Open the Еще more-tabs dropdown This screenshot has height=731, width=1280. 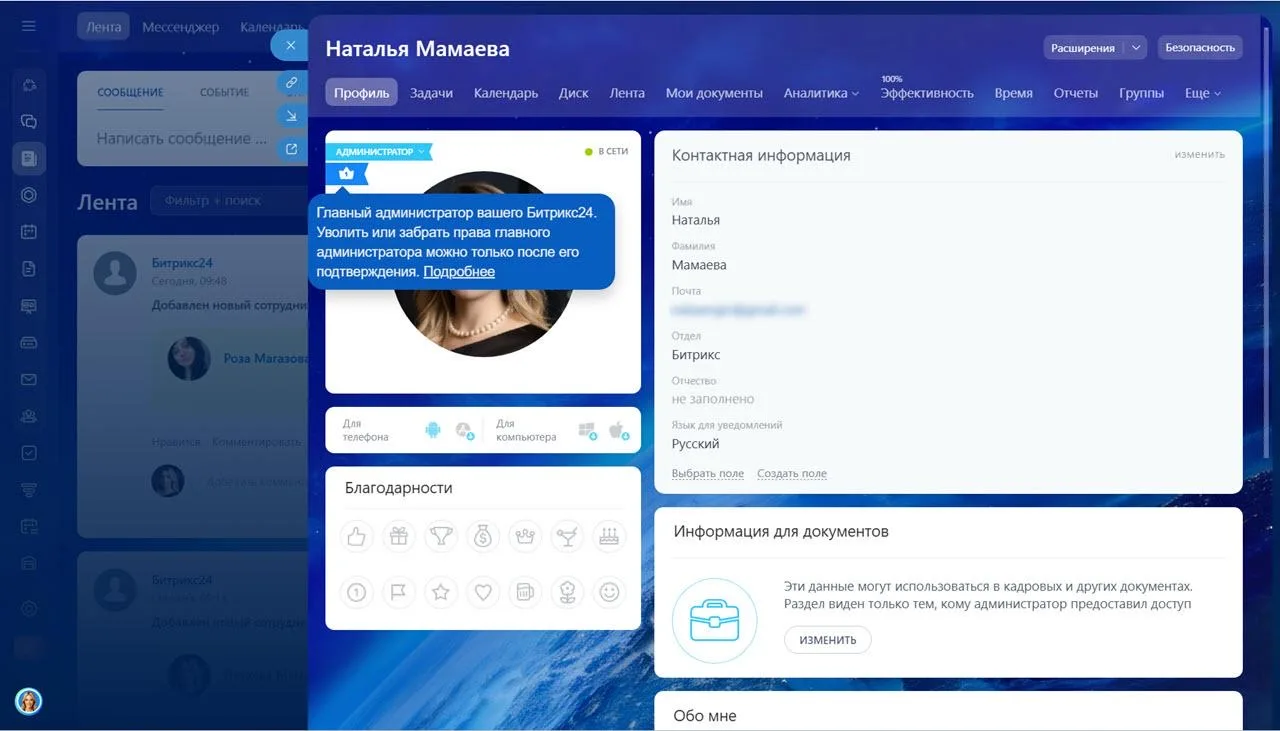click(x=1203, y=93)
